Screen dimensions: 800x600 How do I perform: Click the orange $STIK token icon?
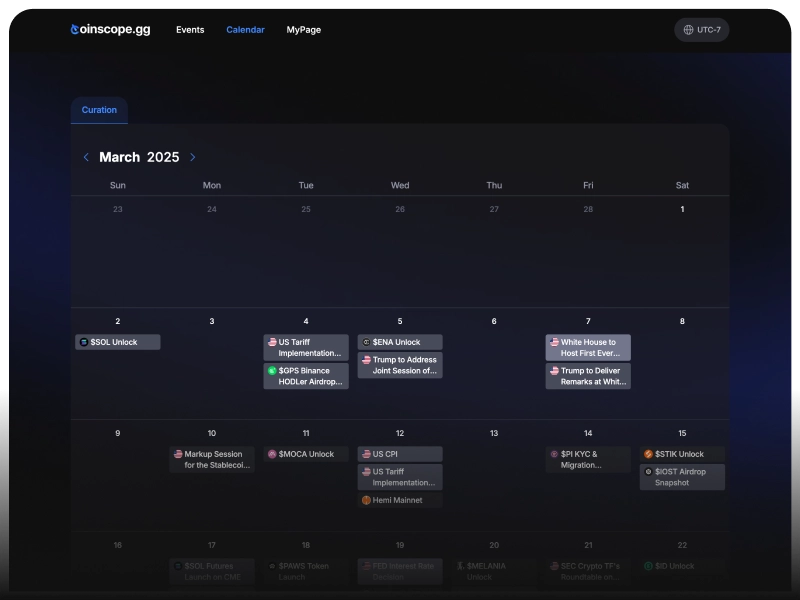(648, 454)
